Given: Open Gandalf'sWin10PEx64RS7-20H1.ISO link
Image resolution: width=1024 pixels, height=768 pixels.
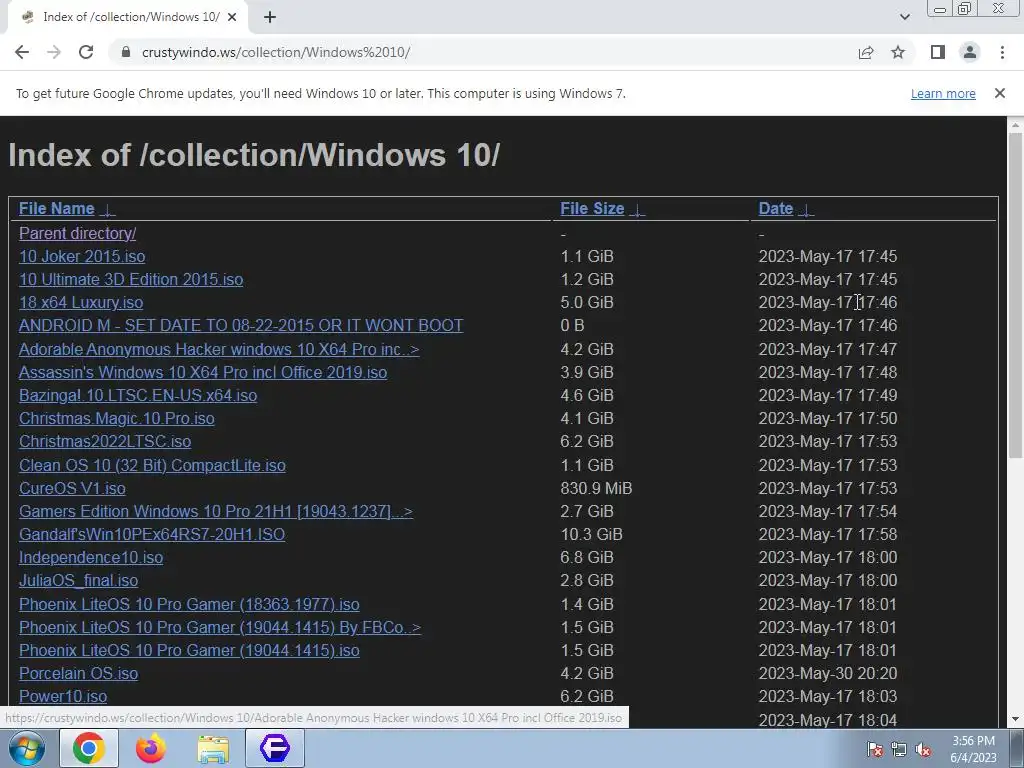Looking at the screenshot, I should (152, 534).
